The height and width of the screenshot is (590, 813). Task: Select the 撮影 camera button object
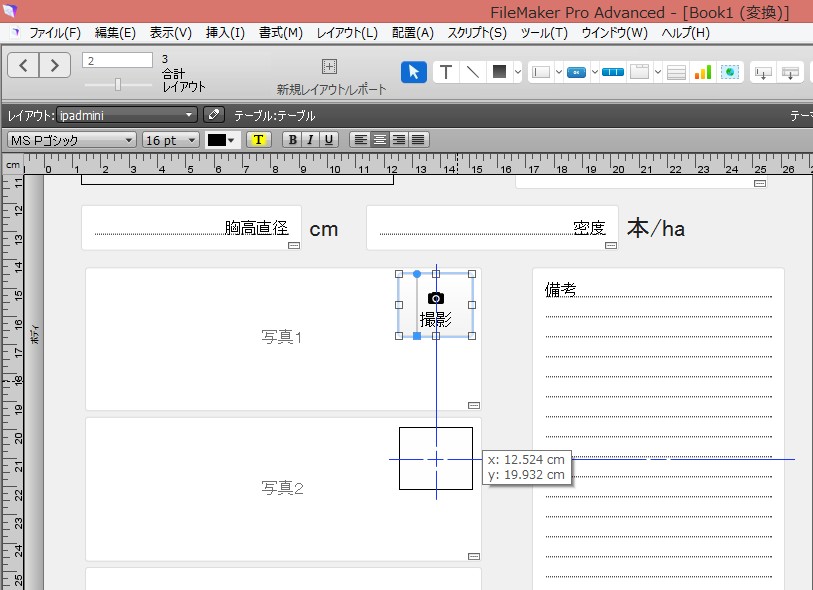pos(436,305)
